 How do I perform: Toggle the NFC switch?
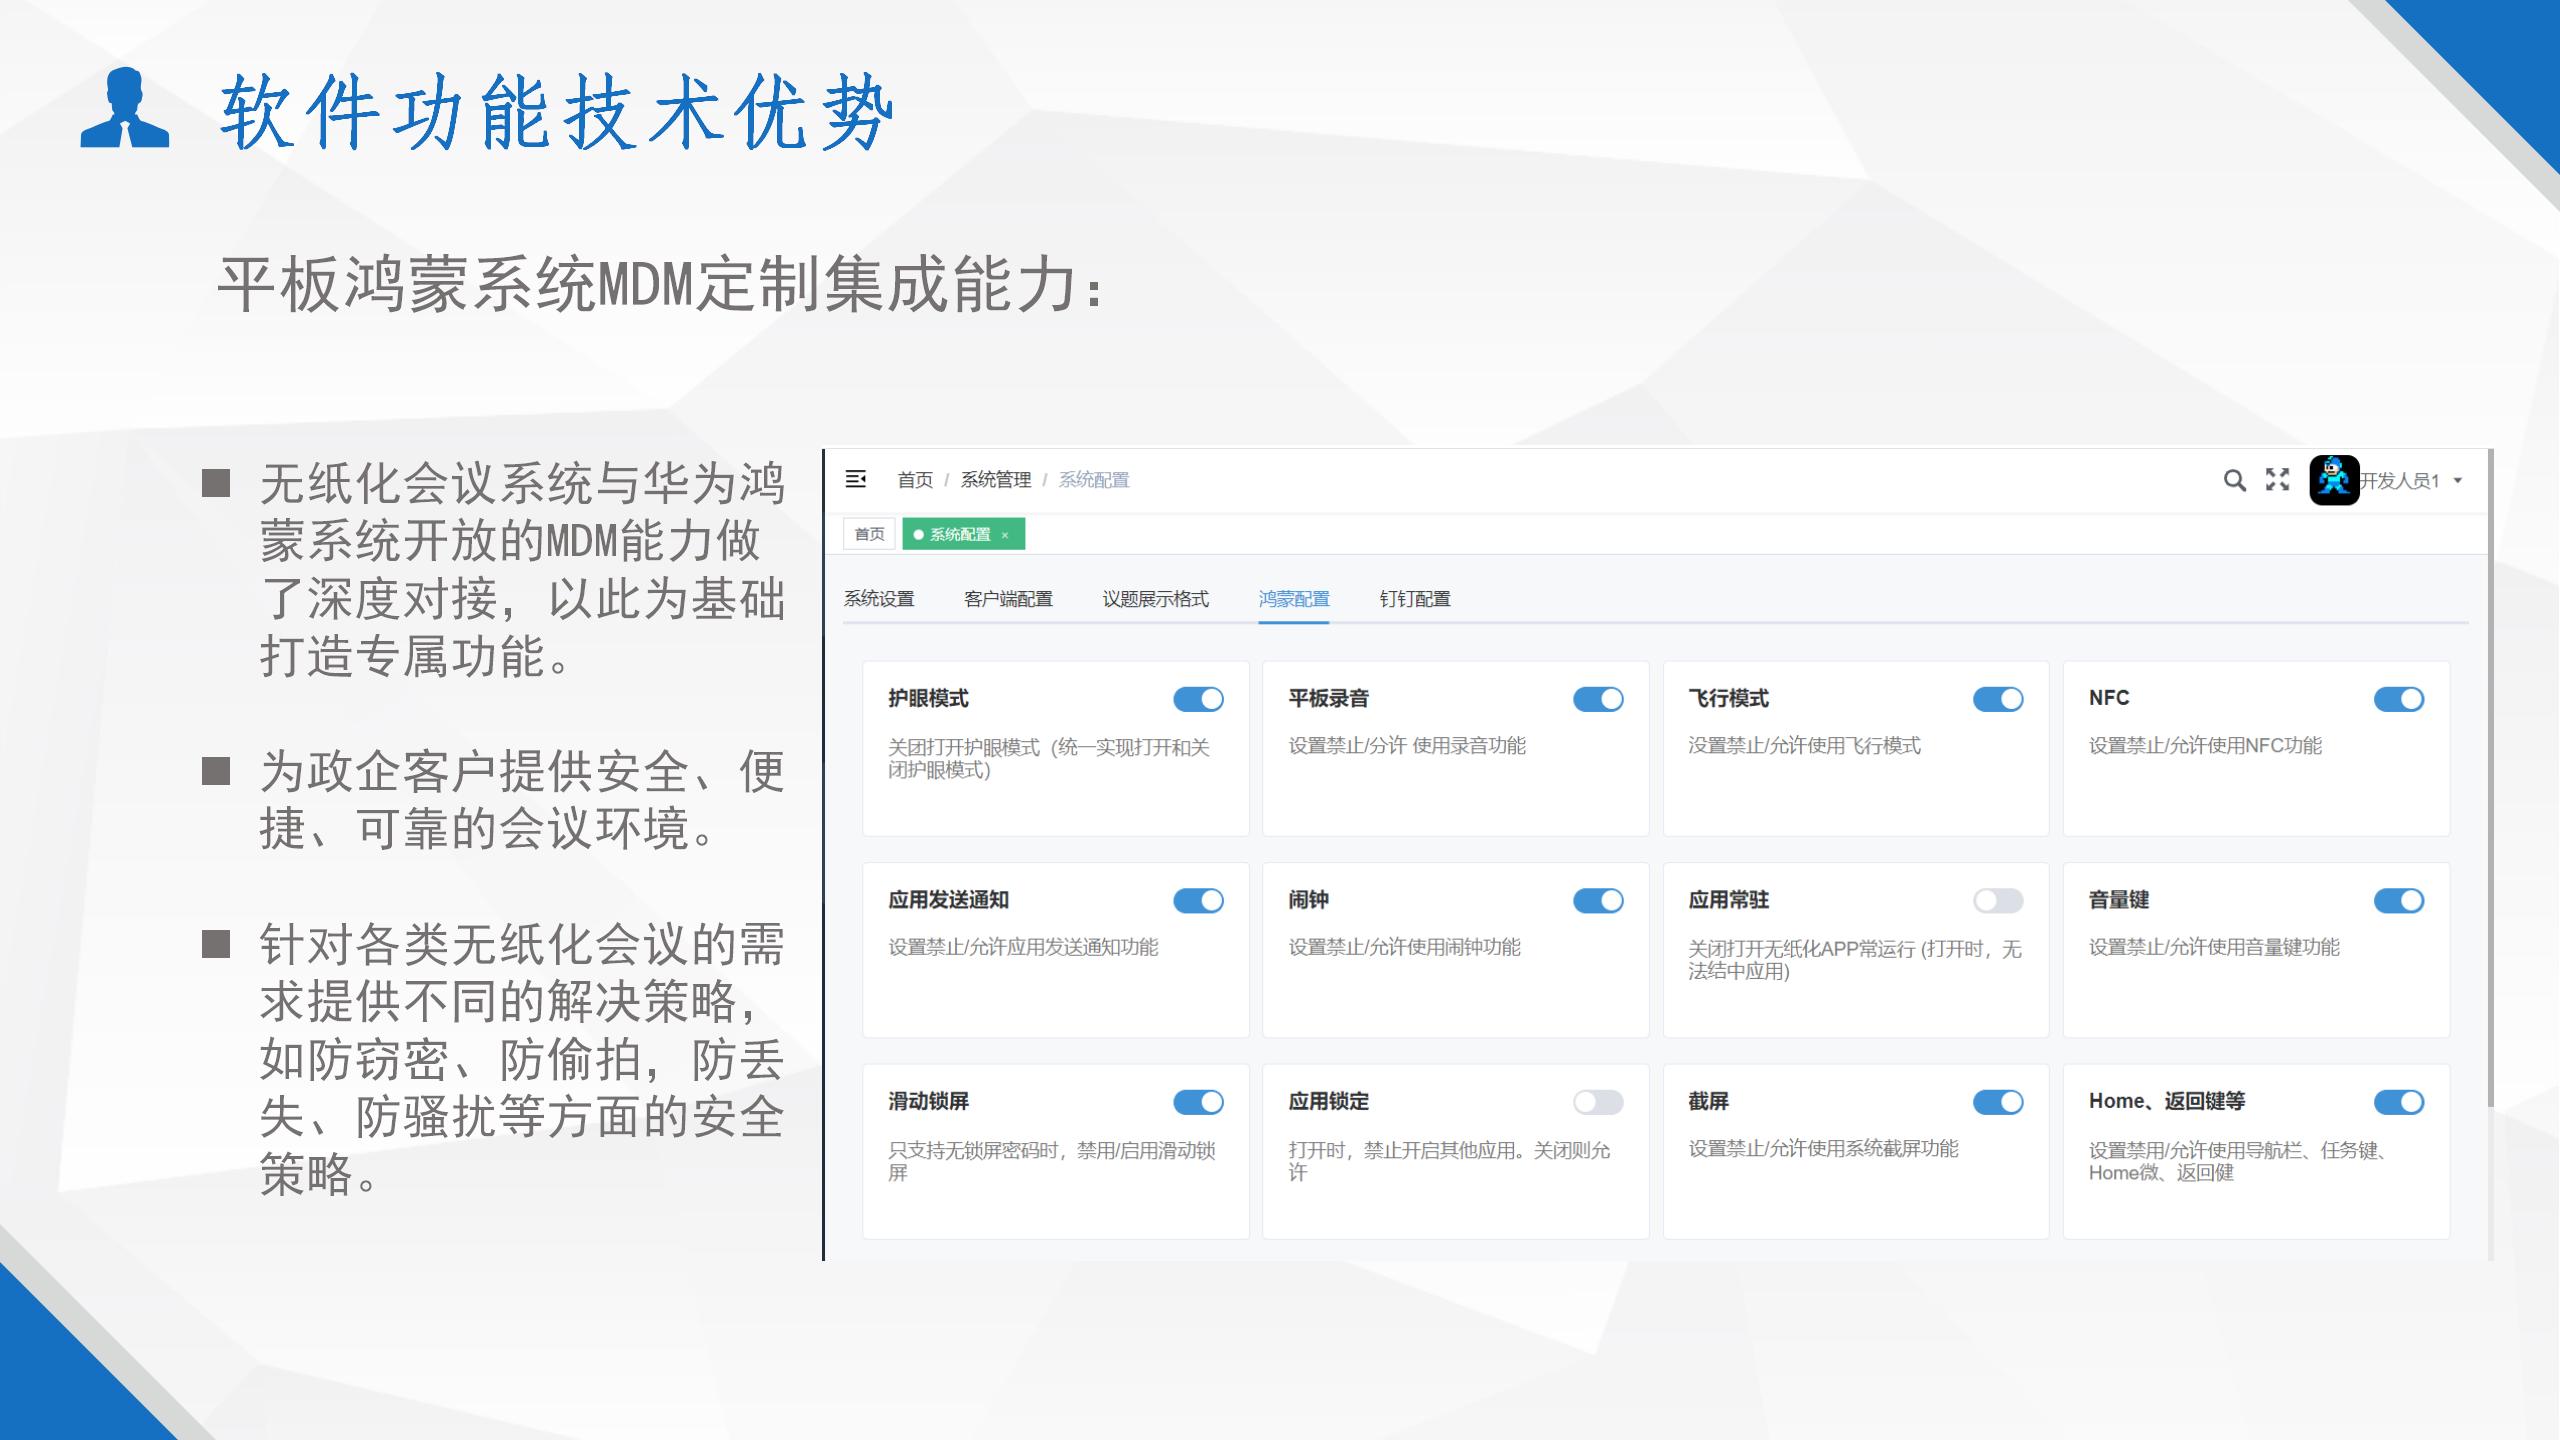2398,699
